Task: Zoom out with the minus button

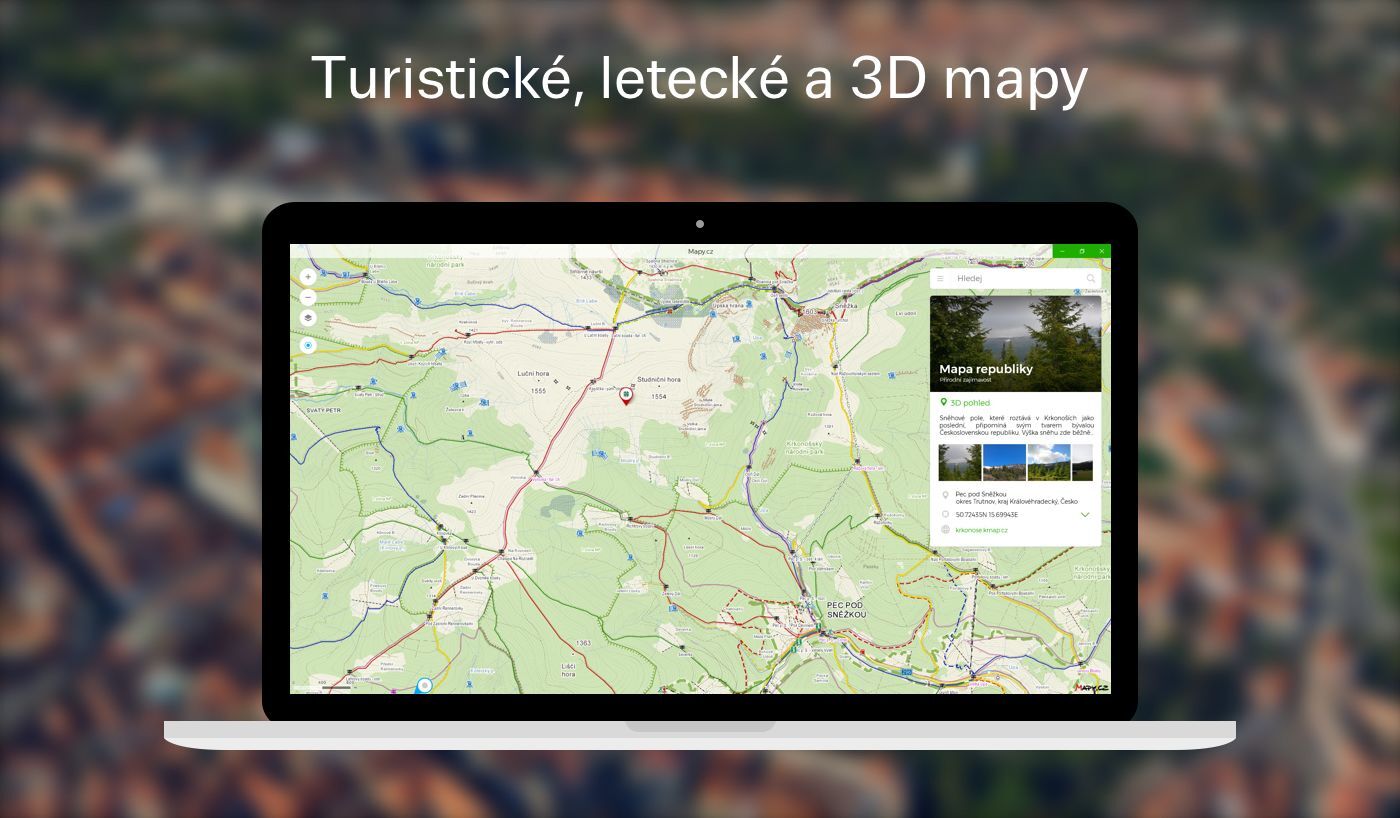Action: point(308,297)
